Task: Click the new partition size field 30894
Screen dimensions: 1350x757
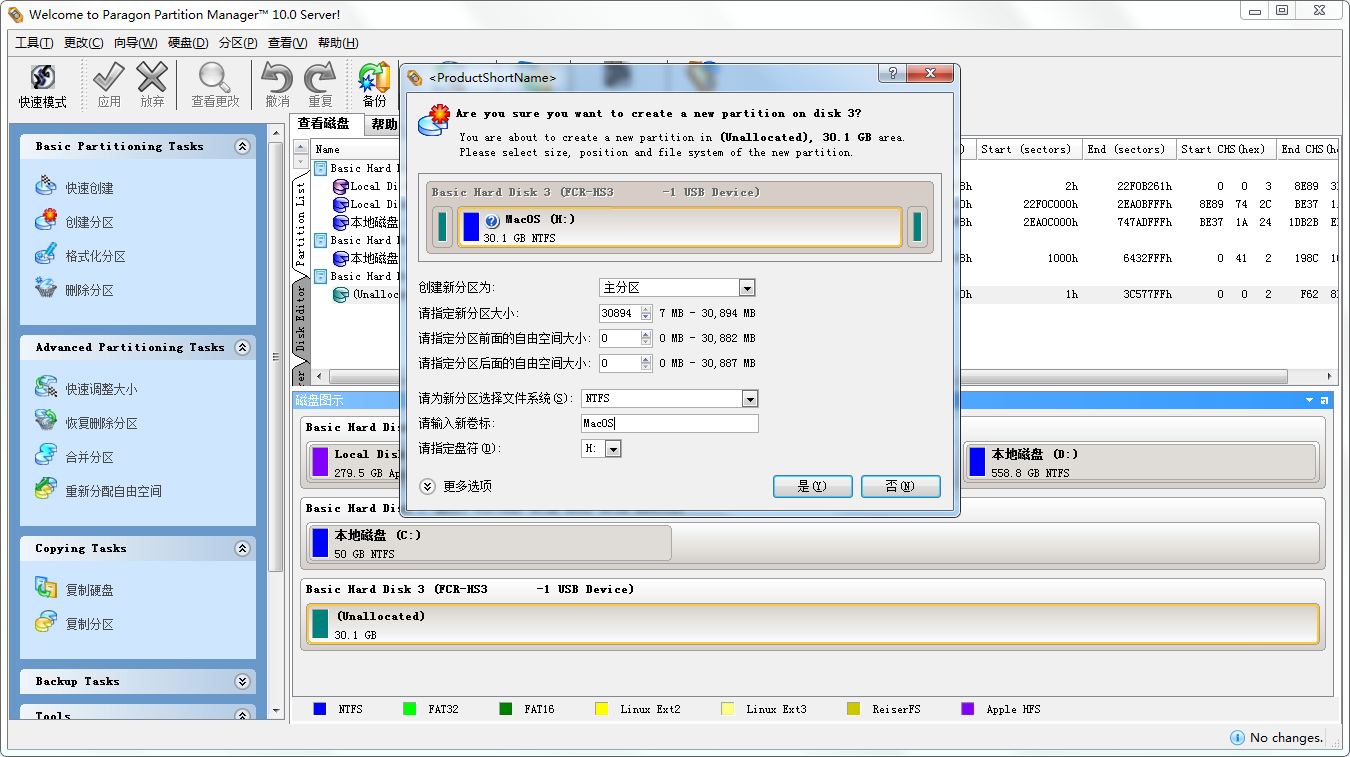Action: point(619,313)
